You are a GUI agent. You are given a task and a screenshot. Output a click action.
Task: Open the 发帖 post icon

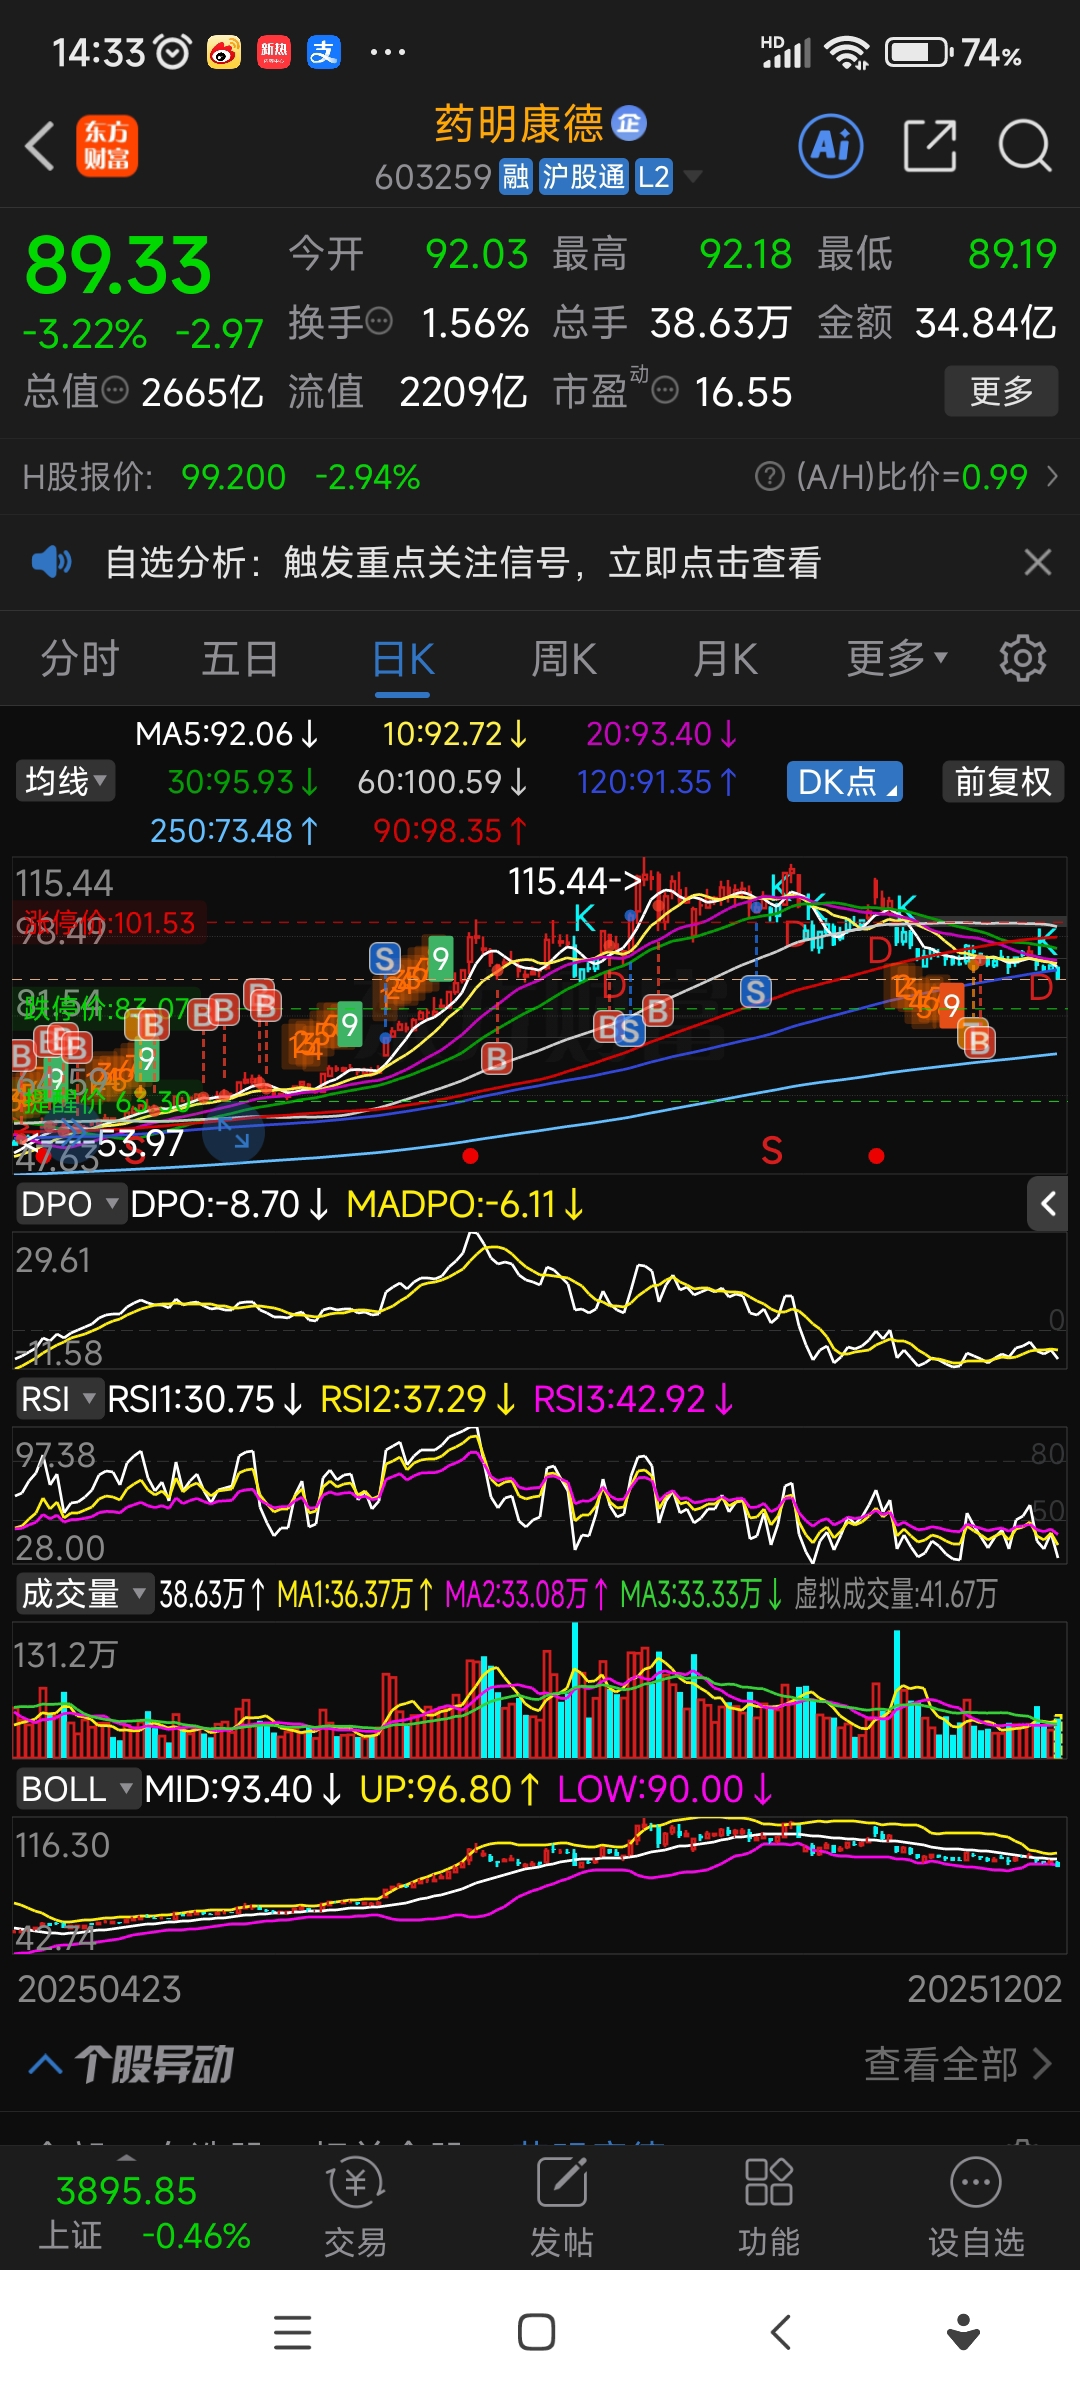click(561, 2207)
